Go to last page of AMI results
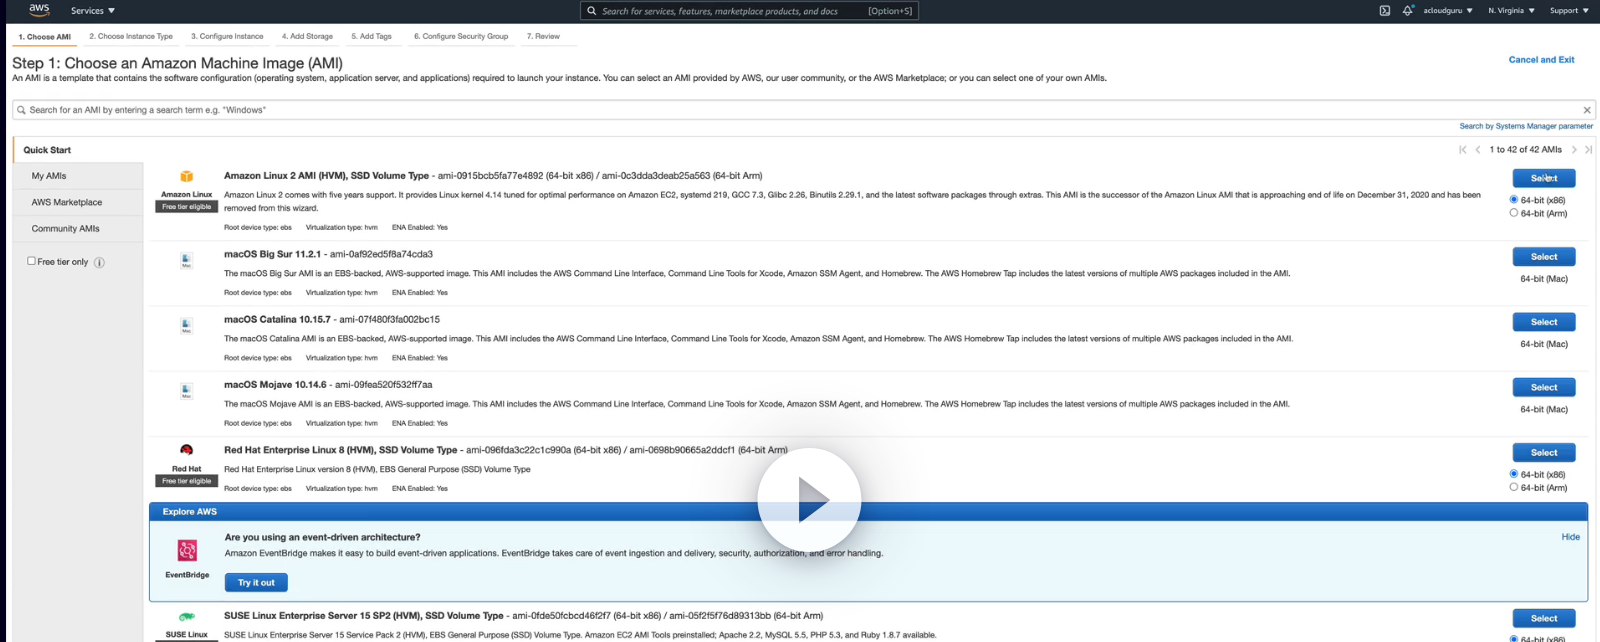1600x642 pixels. [x=1588, y=150]
